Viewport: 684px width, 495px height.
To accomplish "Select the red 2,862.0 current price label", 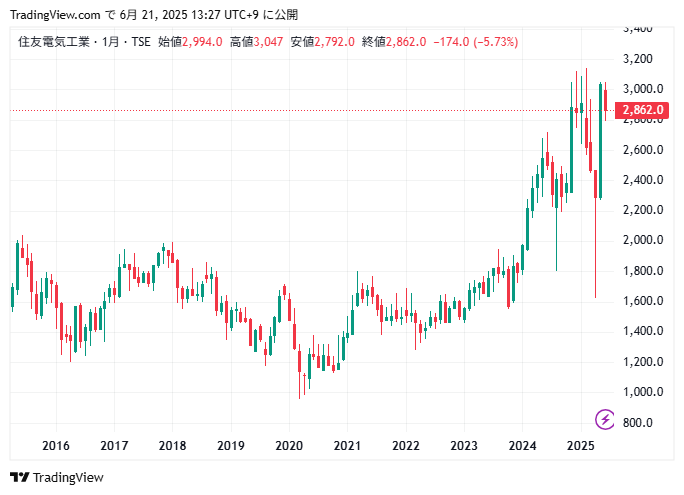I will (642, 110).
